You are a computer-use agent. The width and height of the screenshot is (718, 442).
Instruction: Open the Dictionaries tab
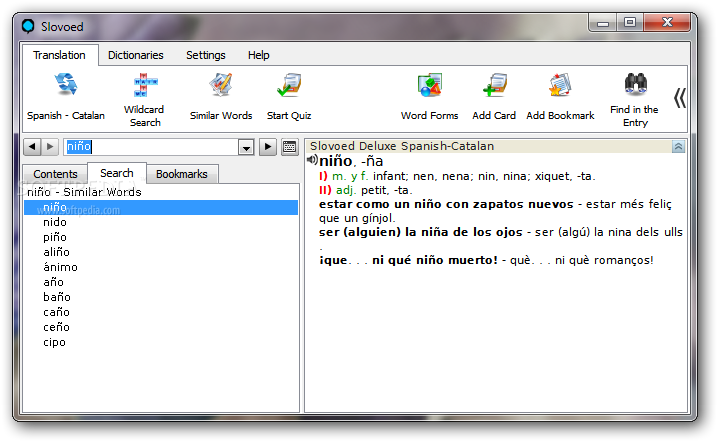(136, 55)
